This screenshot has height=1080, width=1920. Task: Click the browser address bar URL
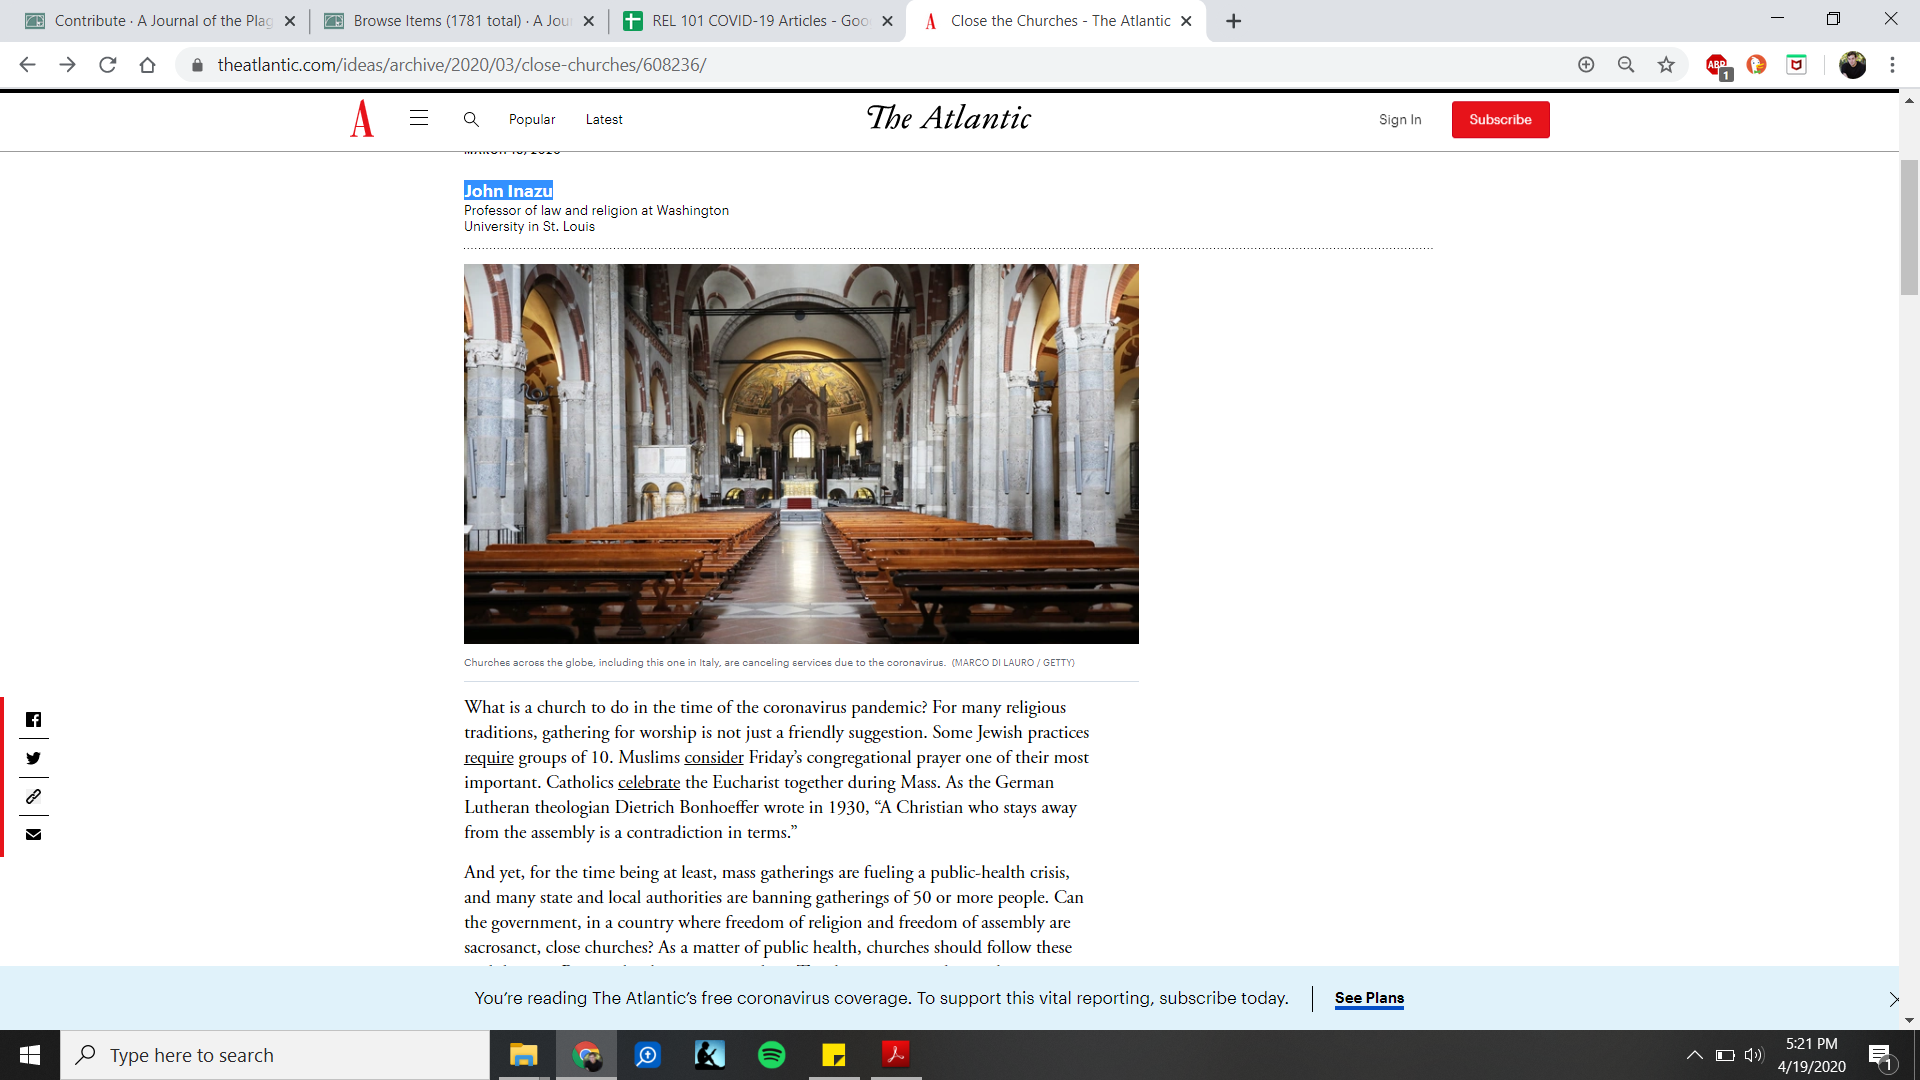(x=462, y=65)
